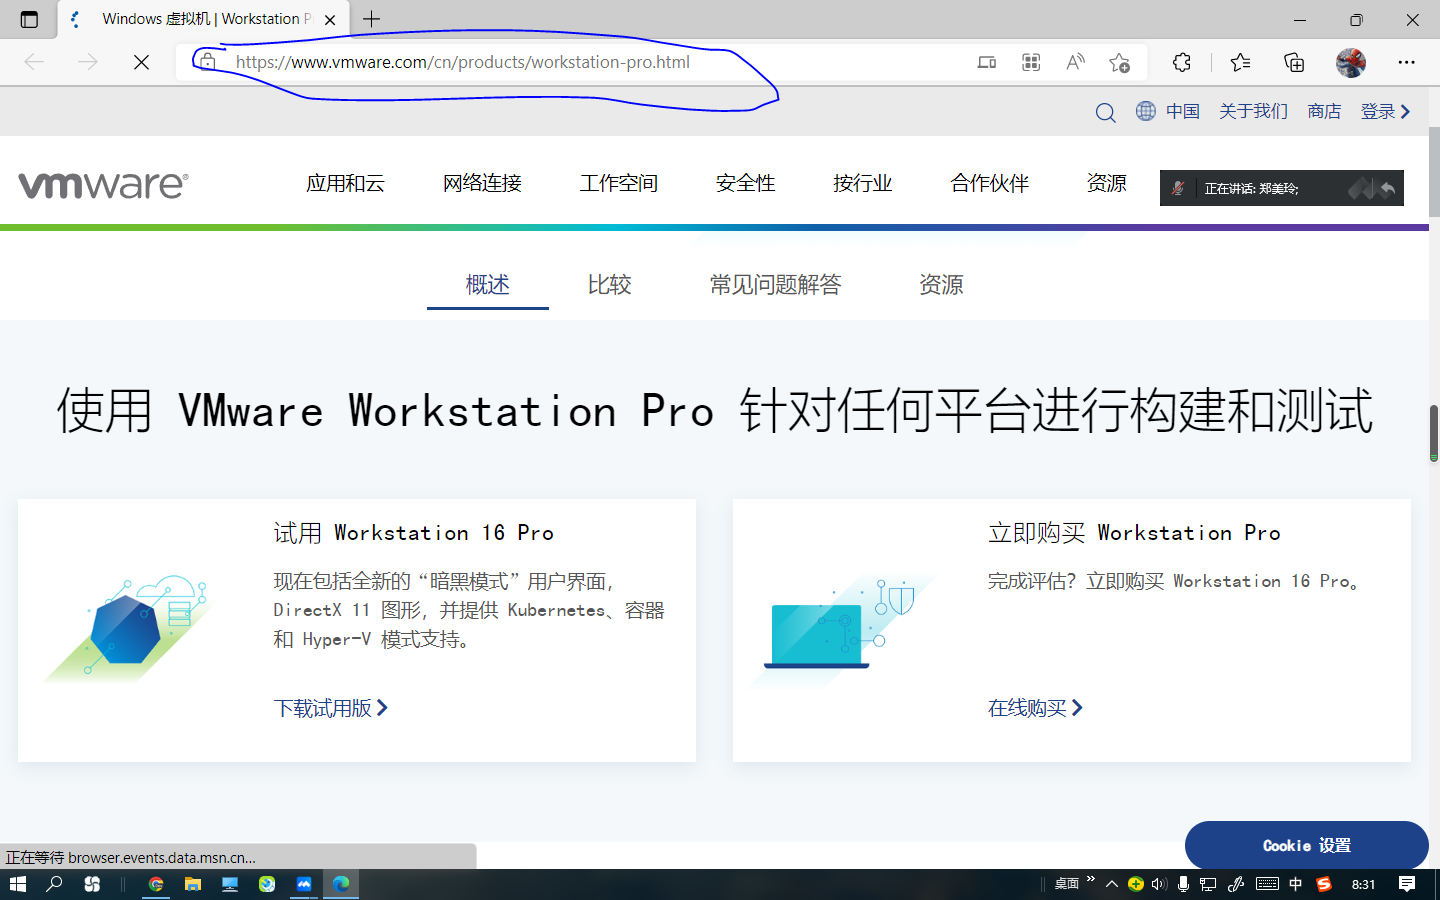Open the 资源 menu in main navigation
The width and height of the screenshot is (1440, 900).
1106,183
